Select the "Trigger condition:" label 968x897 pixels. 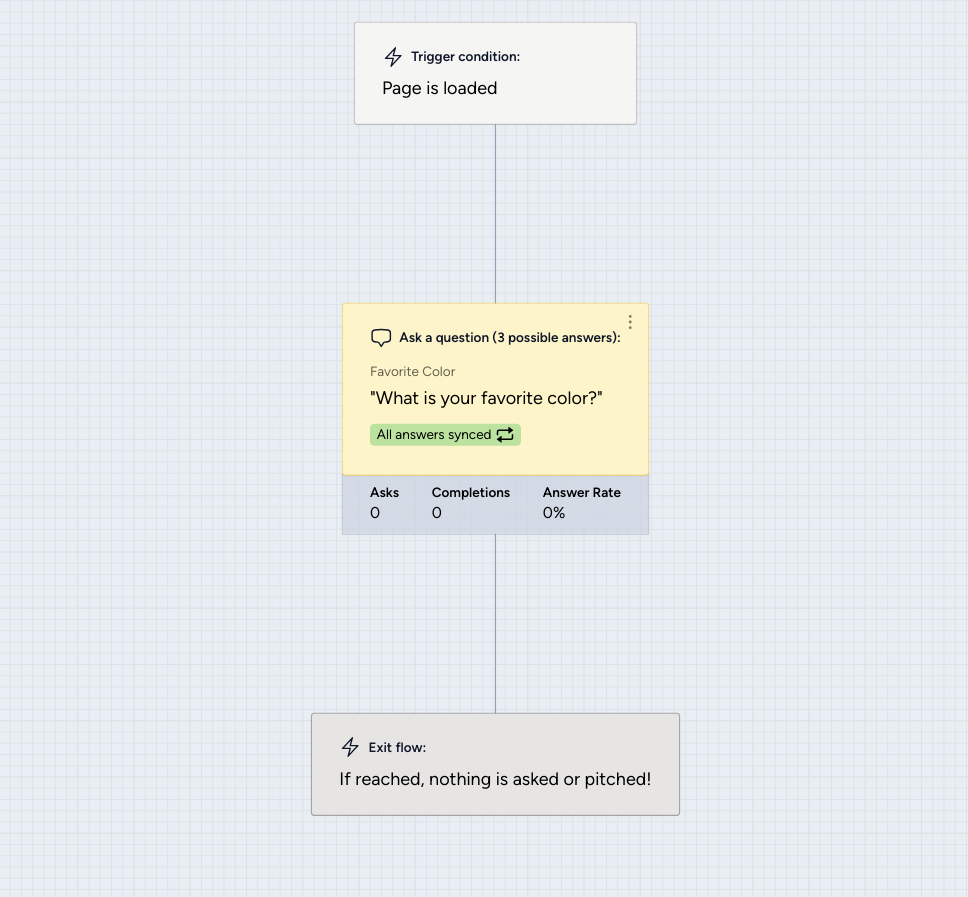click(465, 57)
